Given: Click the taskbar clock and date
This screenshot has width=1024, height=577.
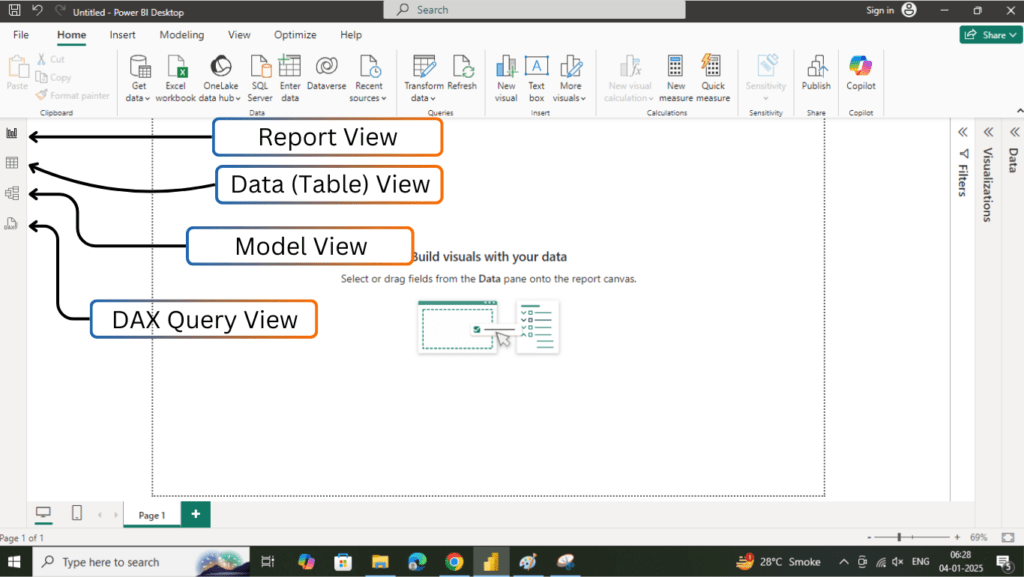Looking at the screenshot, I should point(961,561).
